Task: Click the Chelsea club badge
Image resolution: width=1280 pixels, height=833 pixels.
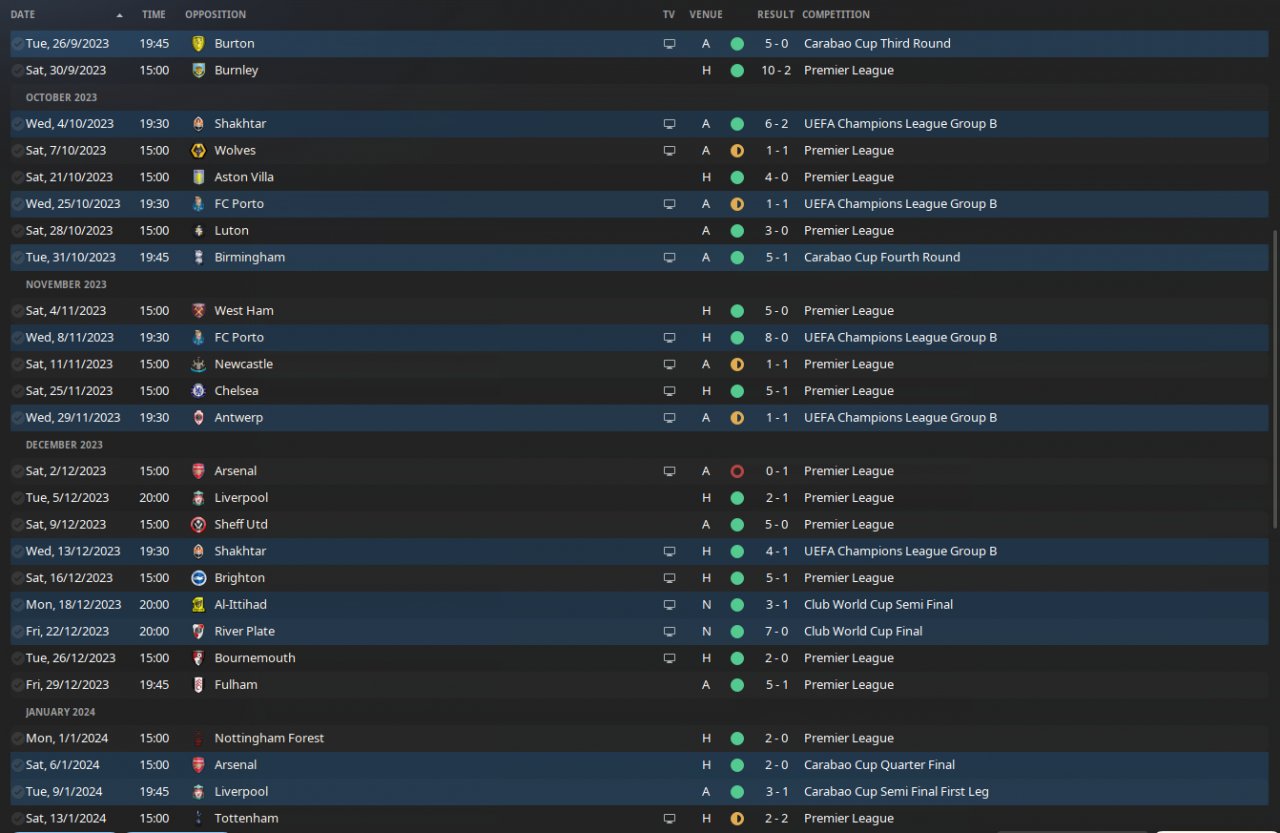Action: tap(198, 391)
